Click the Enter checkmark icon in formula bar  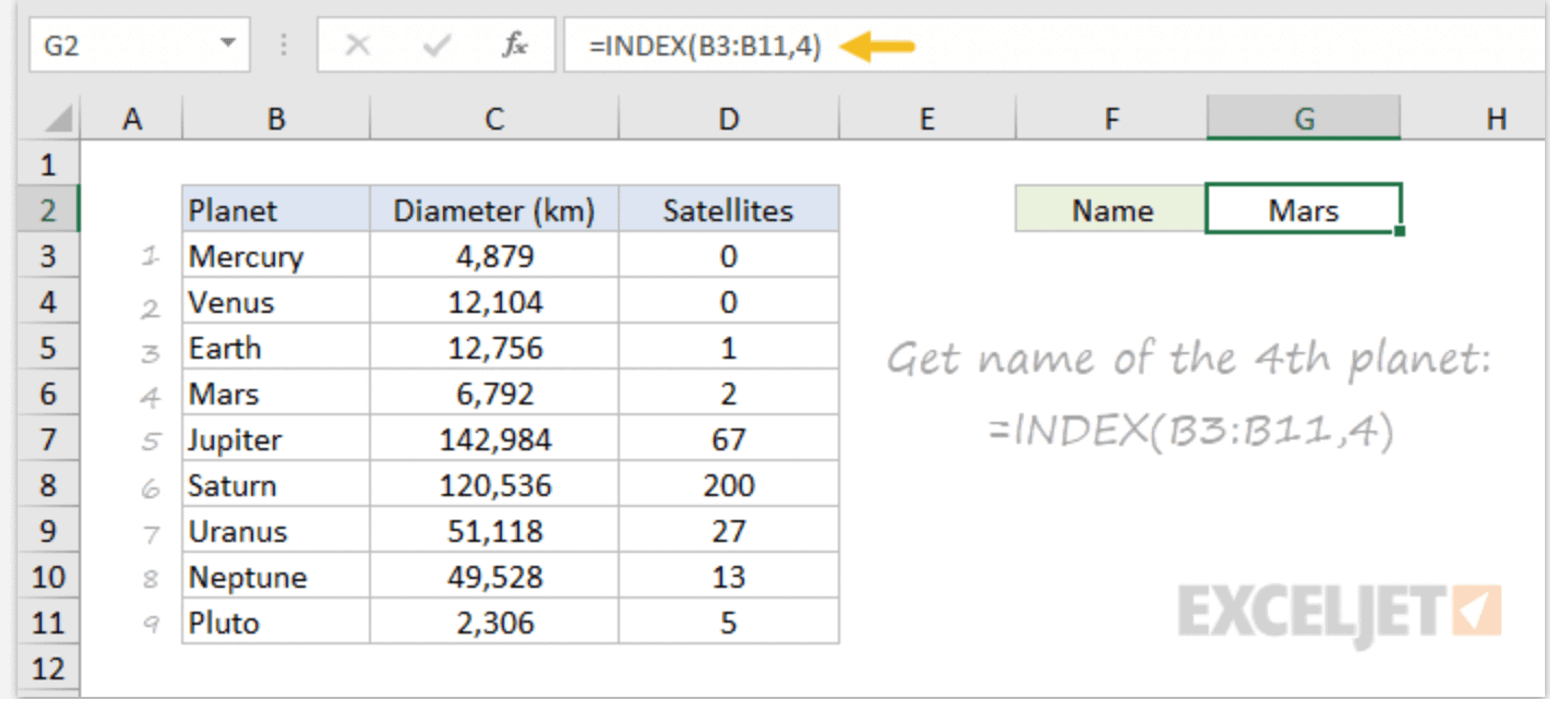tap(436, 46)
